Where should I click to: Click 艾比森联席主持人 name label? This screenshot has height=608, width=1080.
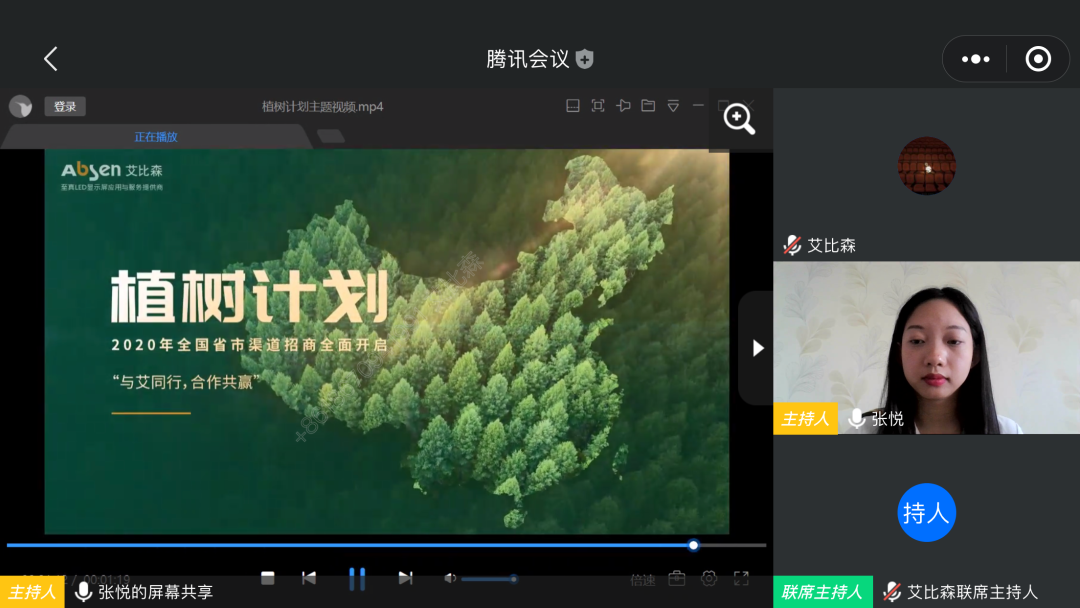pyautogui.click(x=972, y=592)
